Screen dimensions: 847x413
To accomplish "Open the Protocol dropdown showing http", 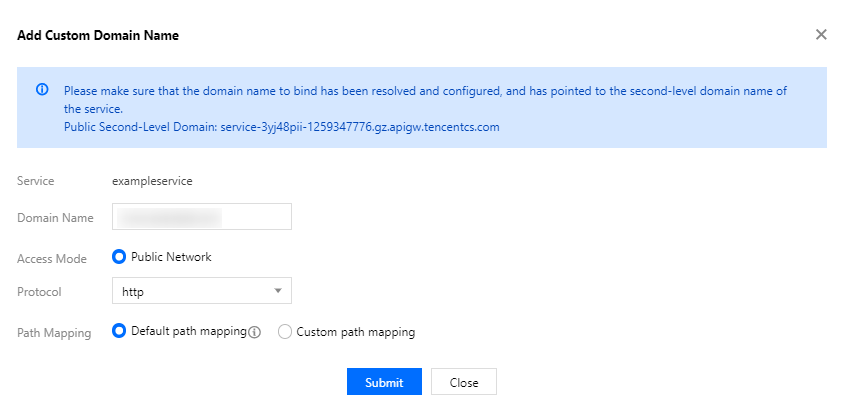I will [x=200, y=291].
